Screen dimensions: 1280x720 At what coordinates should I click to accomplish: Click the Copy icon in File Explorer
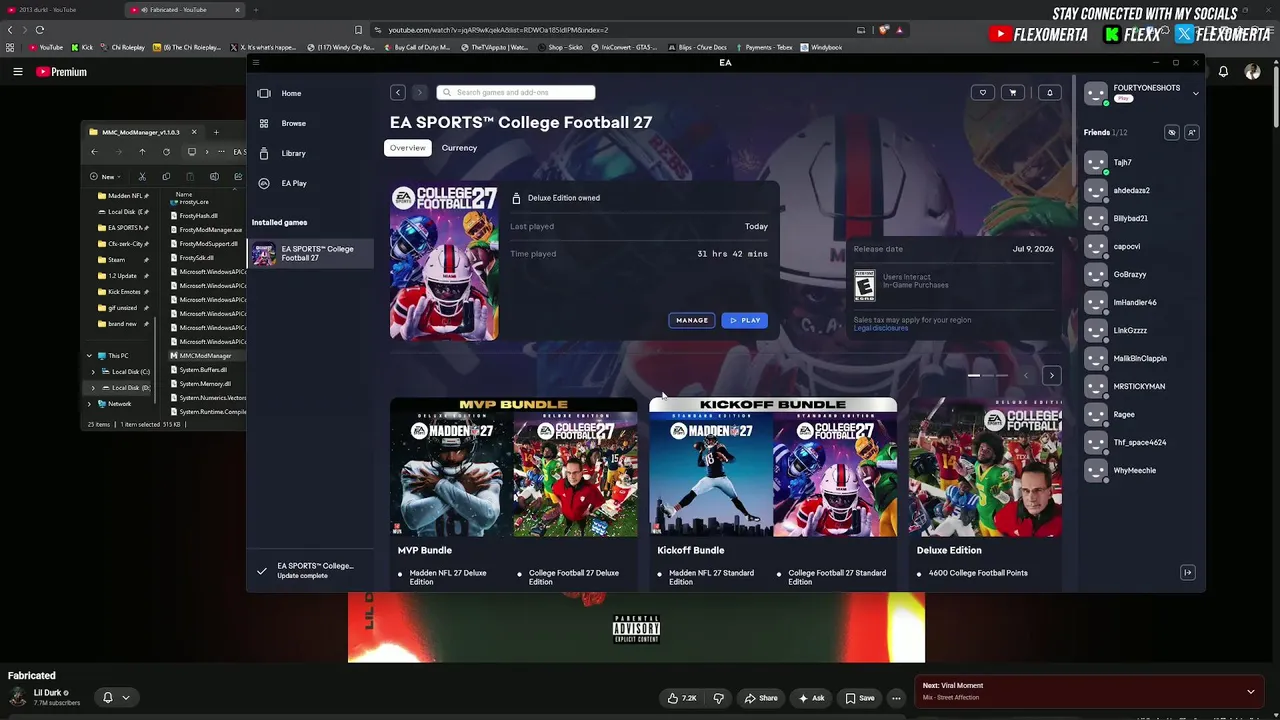(x=166, y=177)
